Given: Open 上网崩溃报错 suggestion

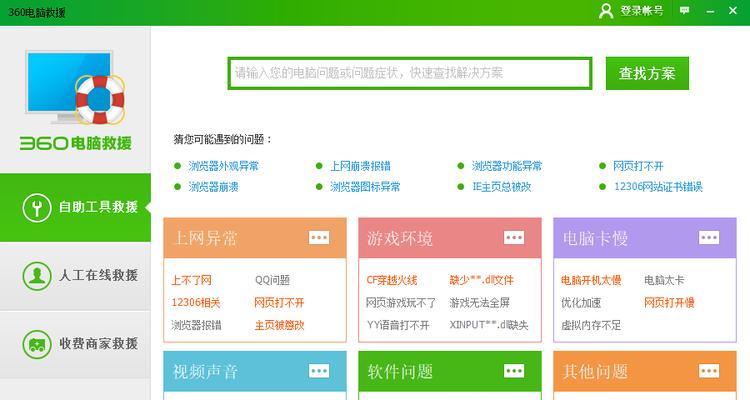Looking at the screenshot, I should click(360, 166).
